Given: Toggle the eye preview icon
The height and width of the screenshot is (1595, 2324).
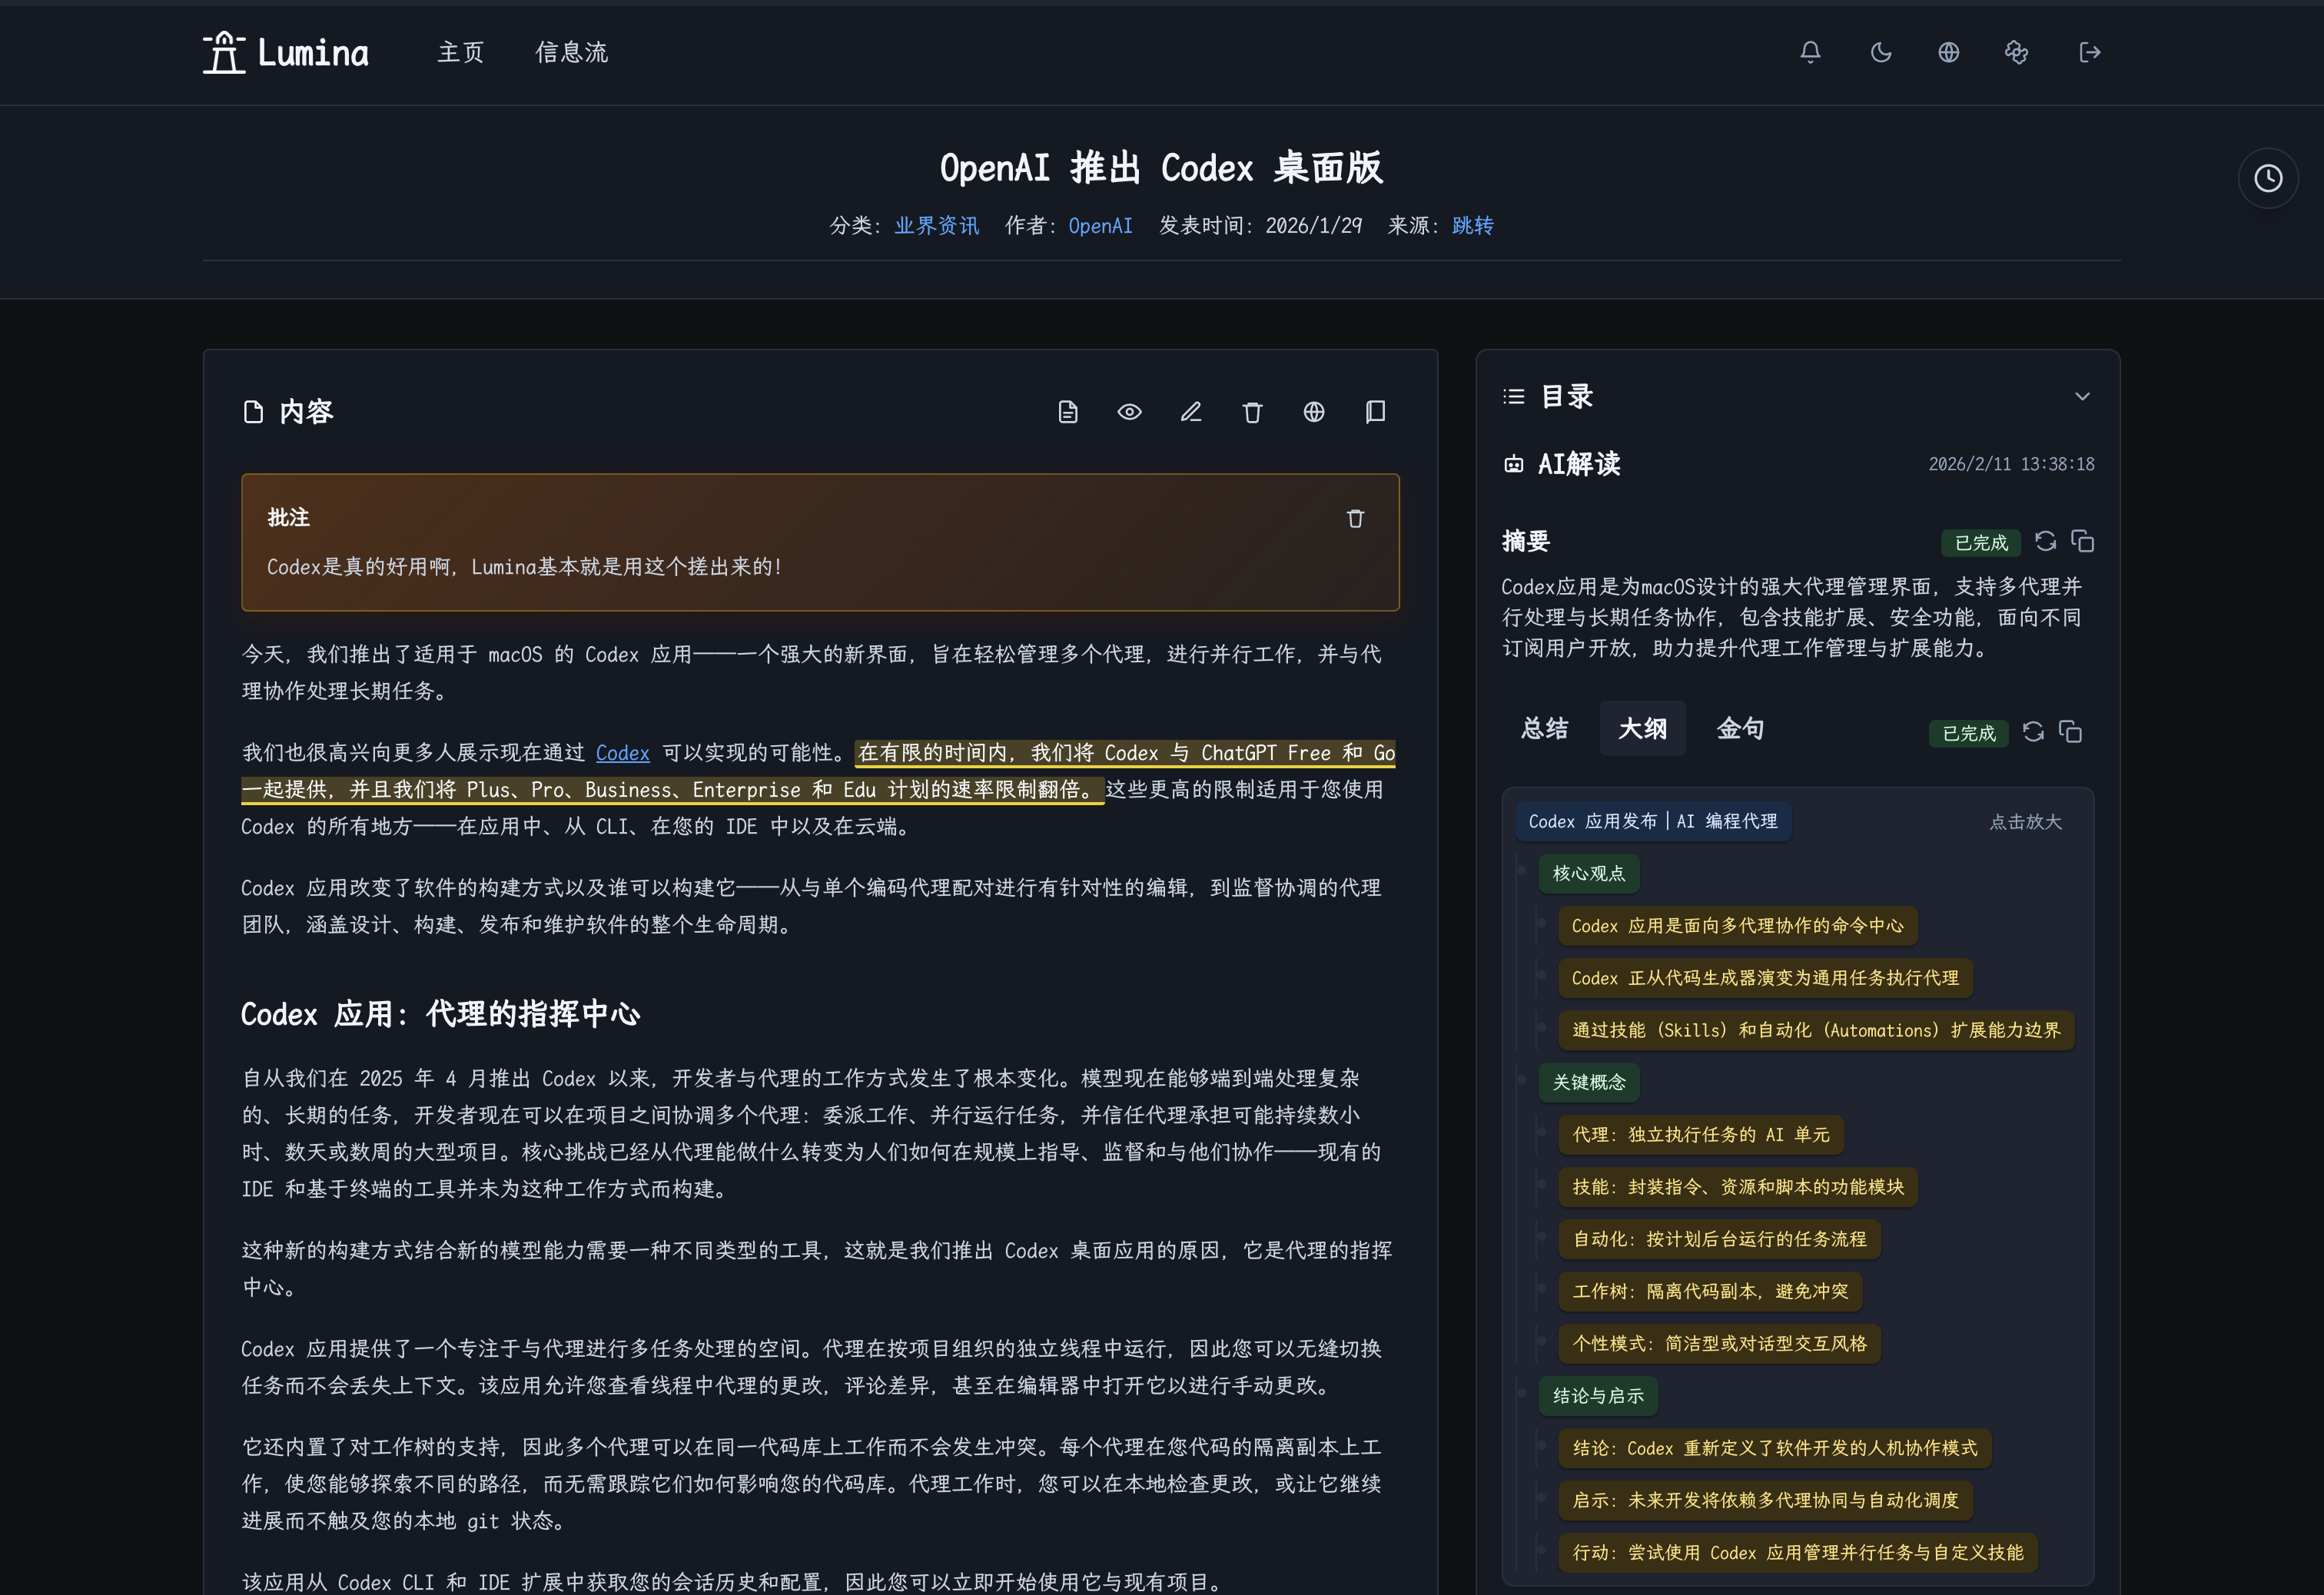Looking at the screenshot, I should click(x=1129, y=412).
